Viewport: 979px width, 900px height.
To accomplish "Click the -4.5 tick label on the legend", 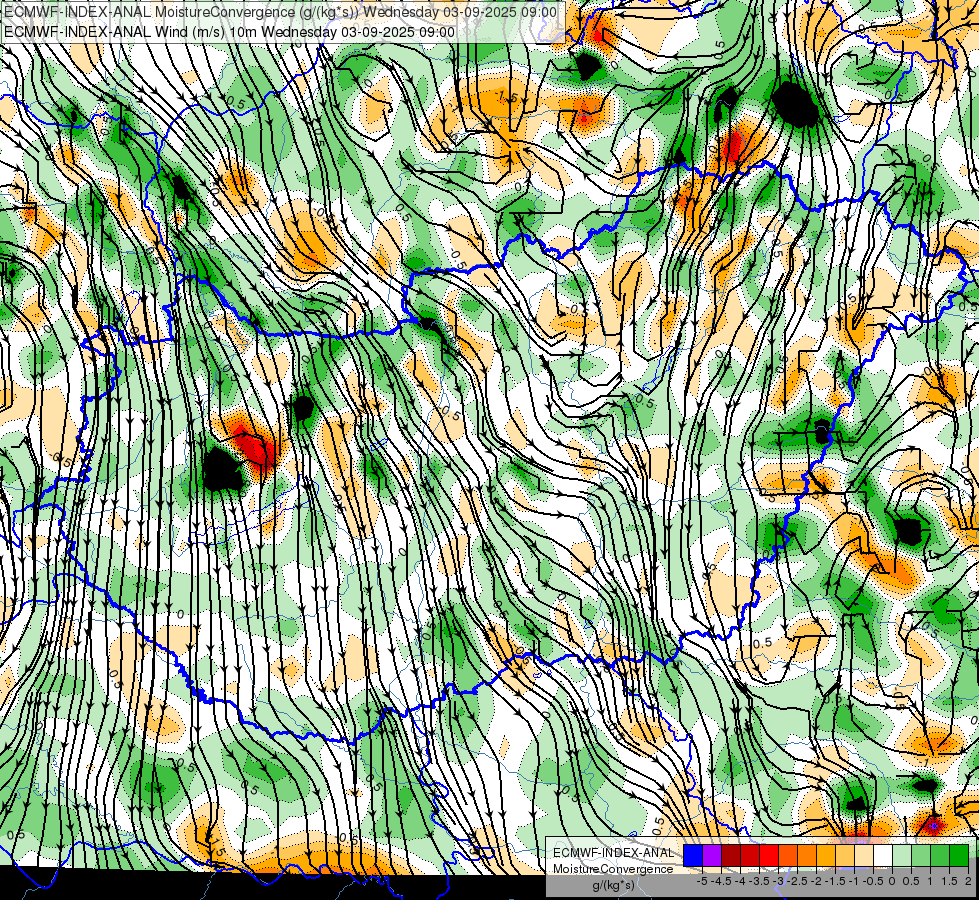I will pyautogui.click(x=721, y=881).
